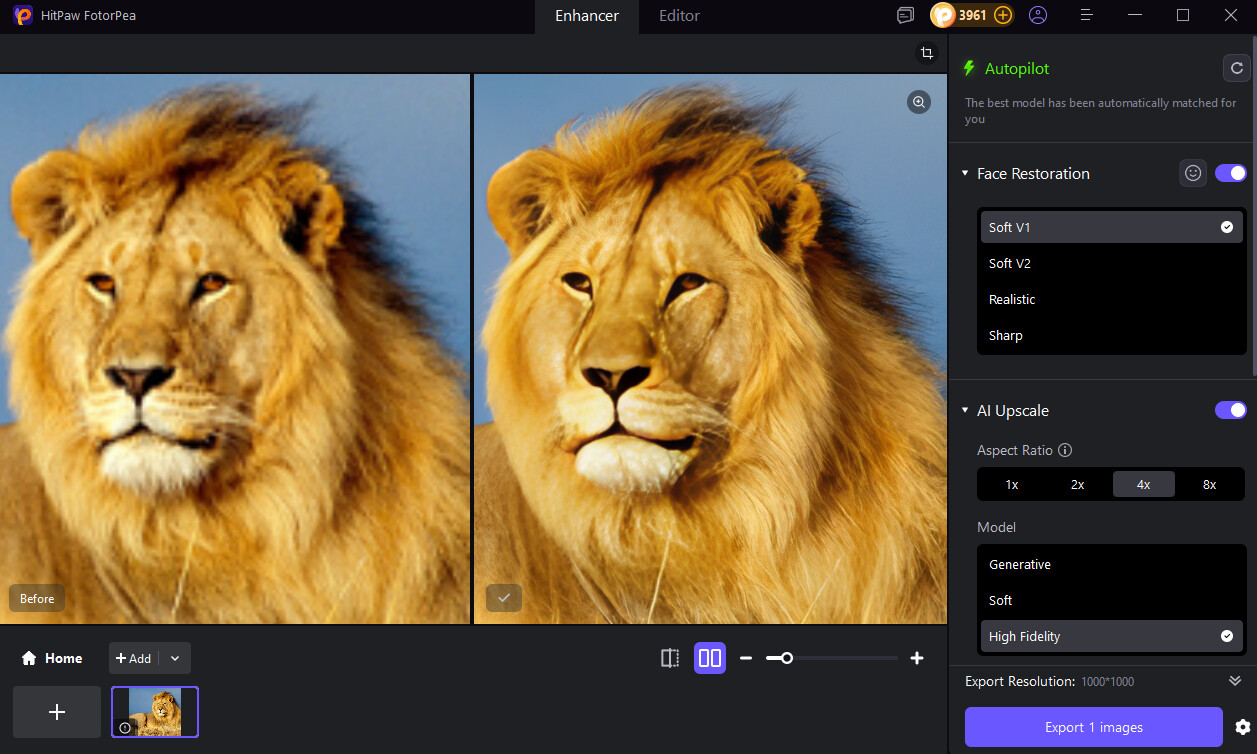The width and height of the screenshot is (1257, 754).
Task: Click the Export 1 images button
Action: [x=1093, y=727]
